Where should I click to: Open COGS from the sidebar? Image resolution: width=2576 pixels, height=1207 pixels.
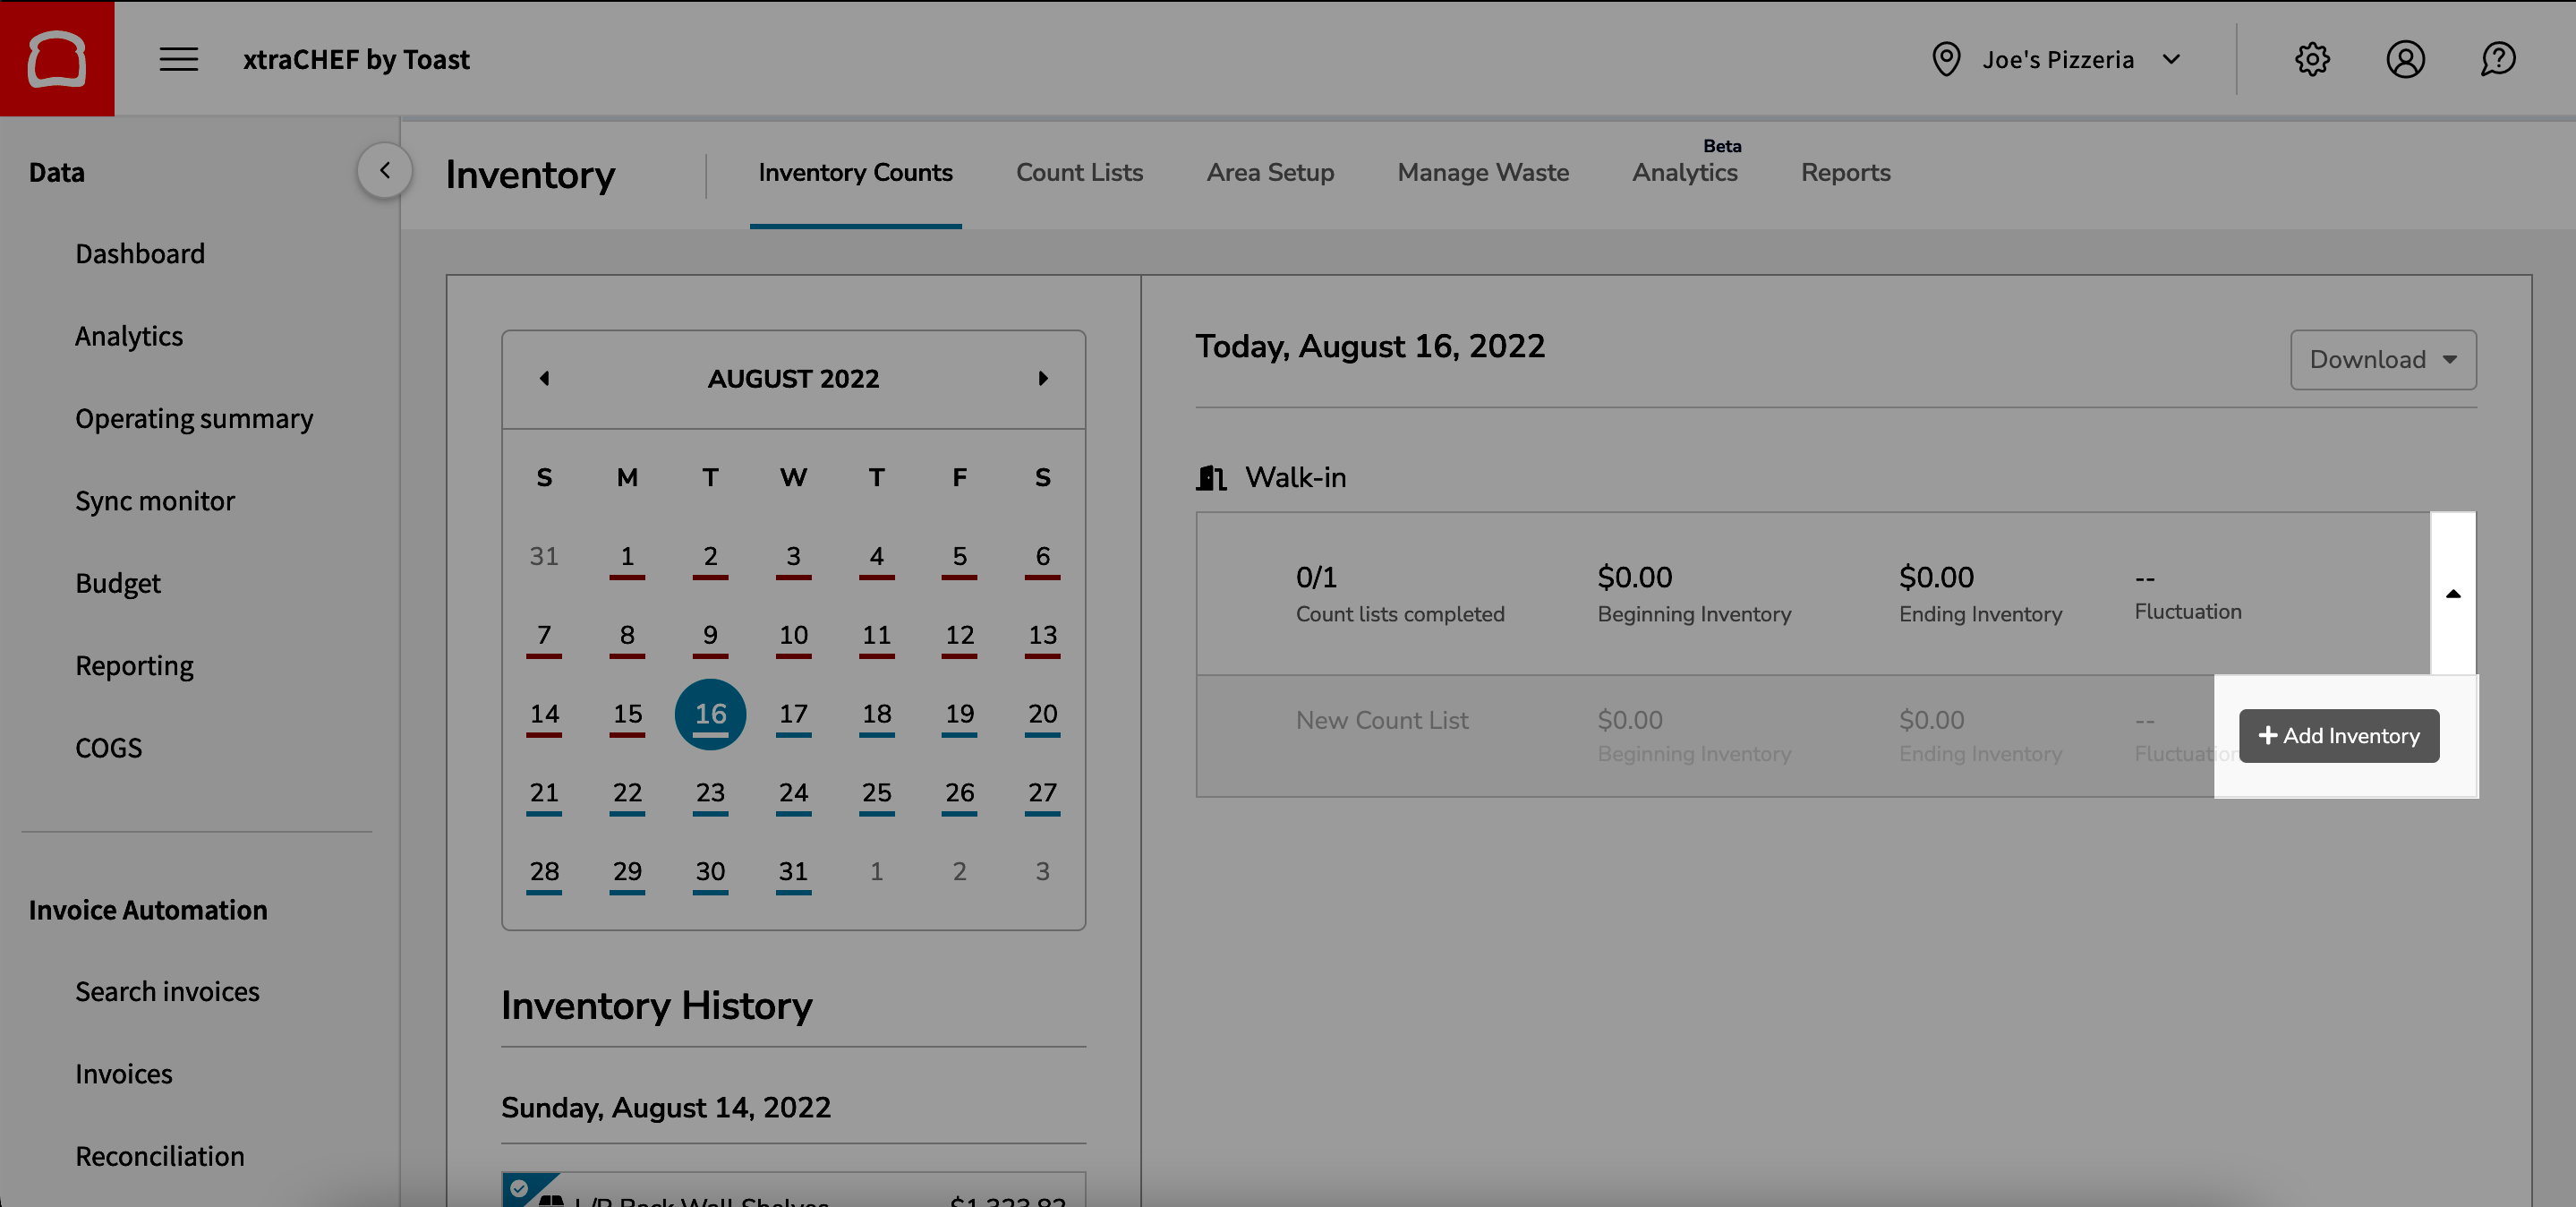[108, 748]
